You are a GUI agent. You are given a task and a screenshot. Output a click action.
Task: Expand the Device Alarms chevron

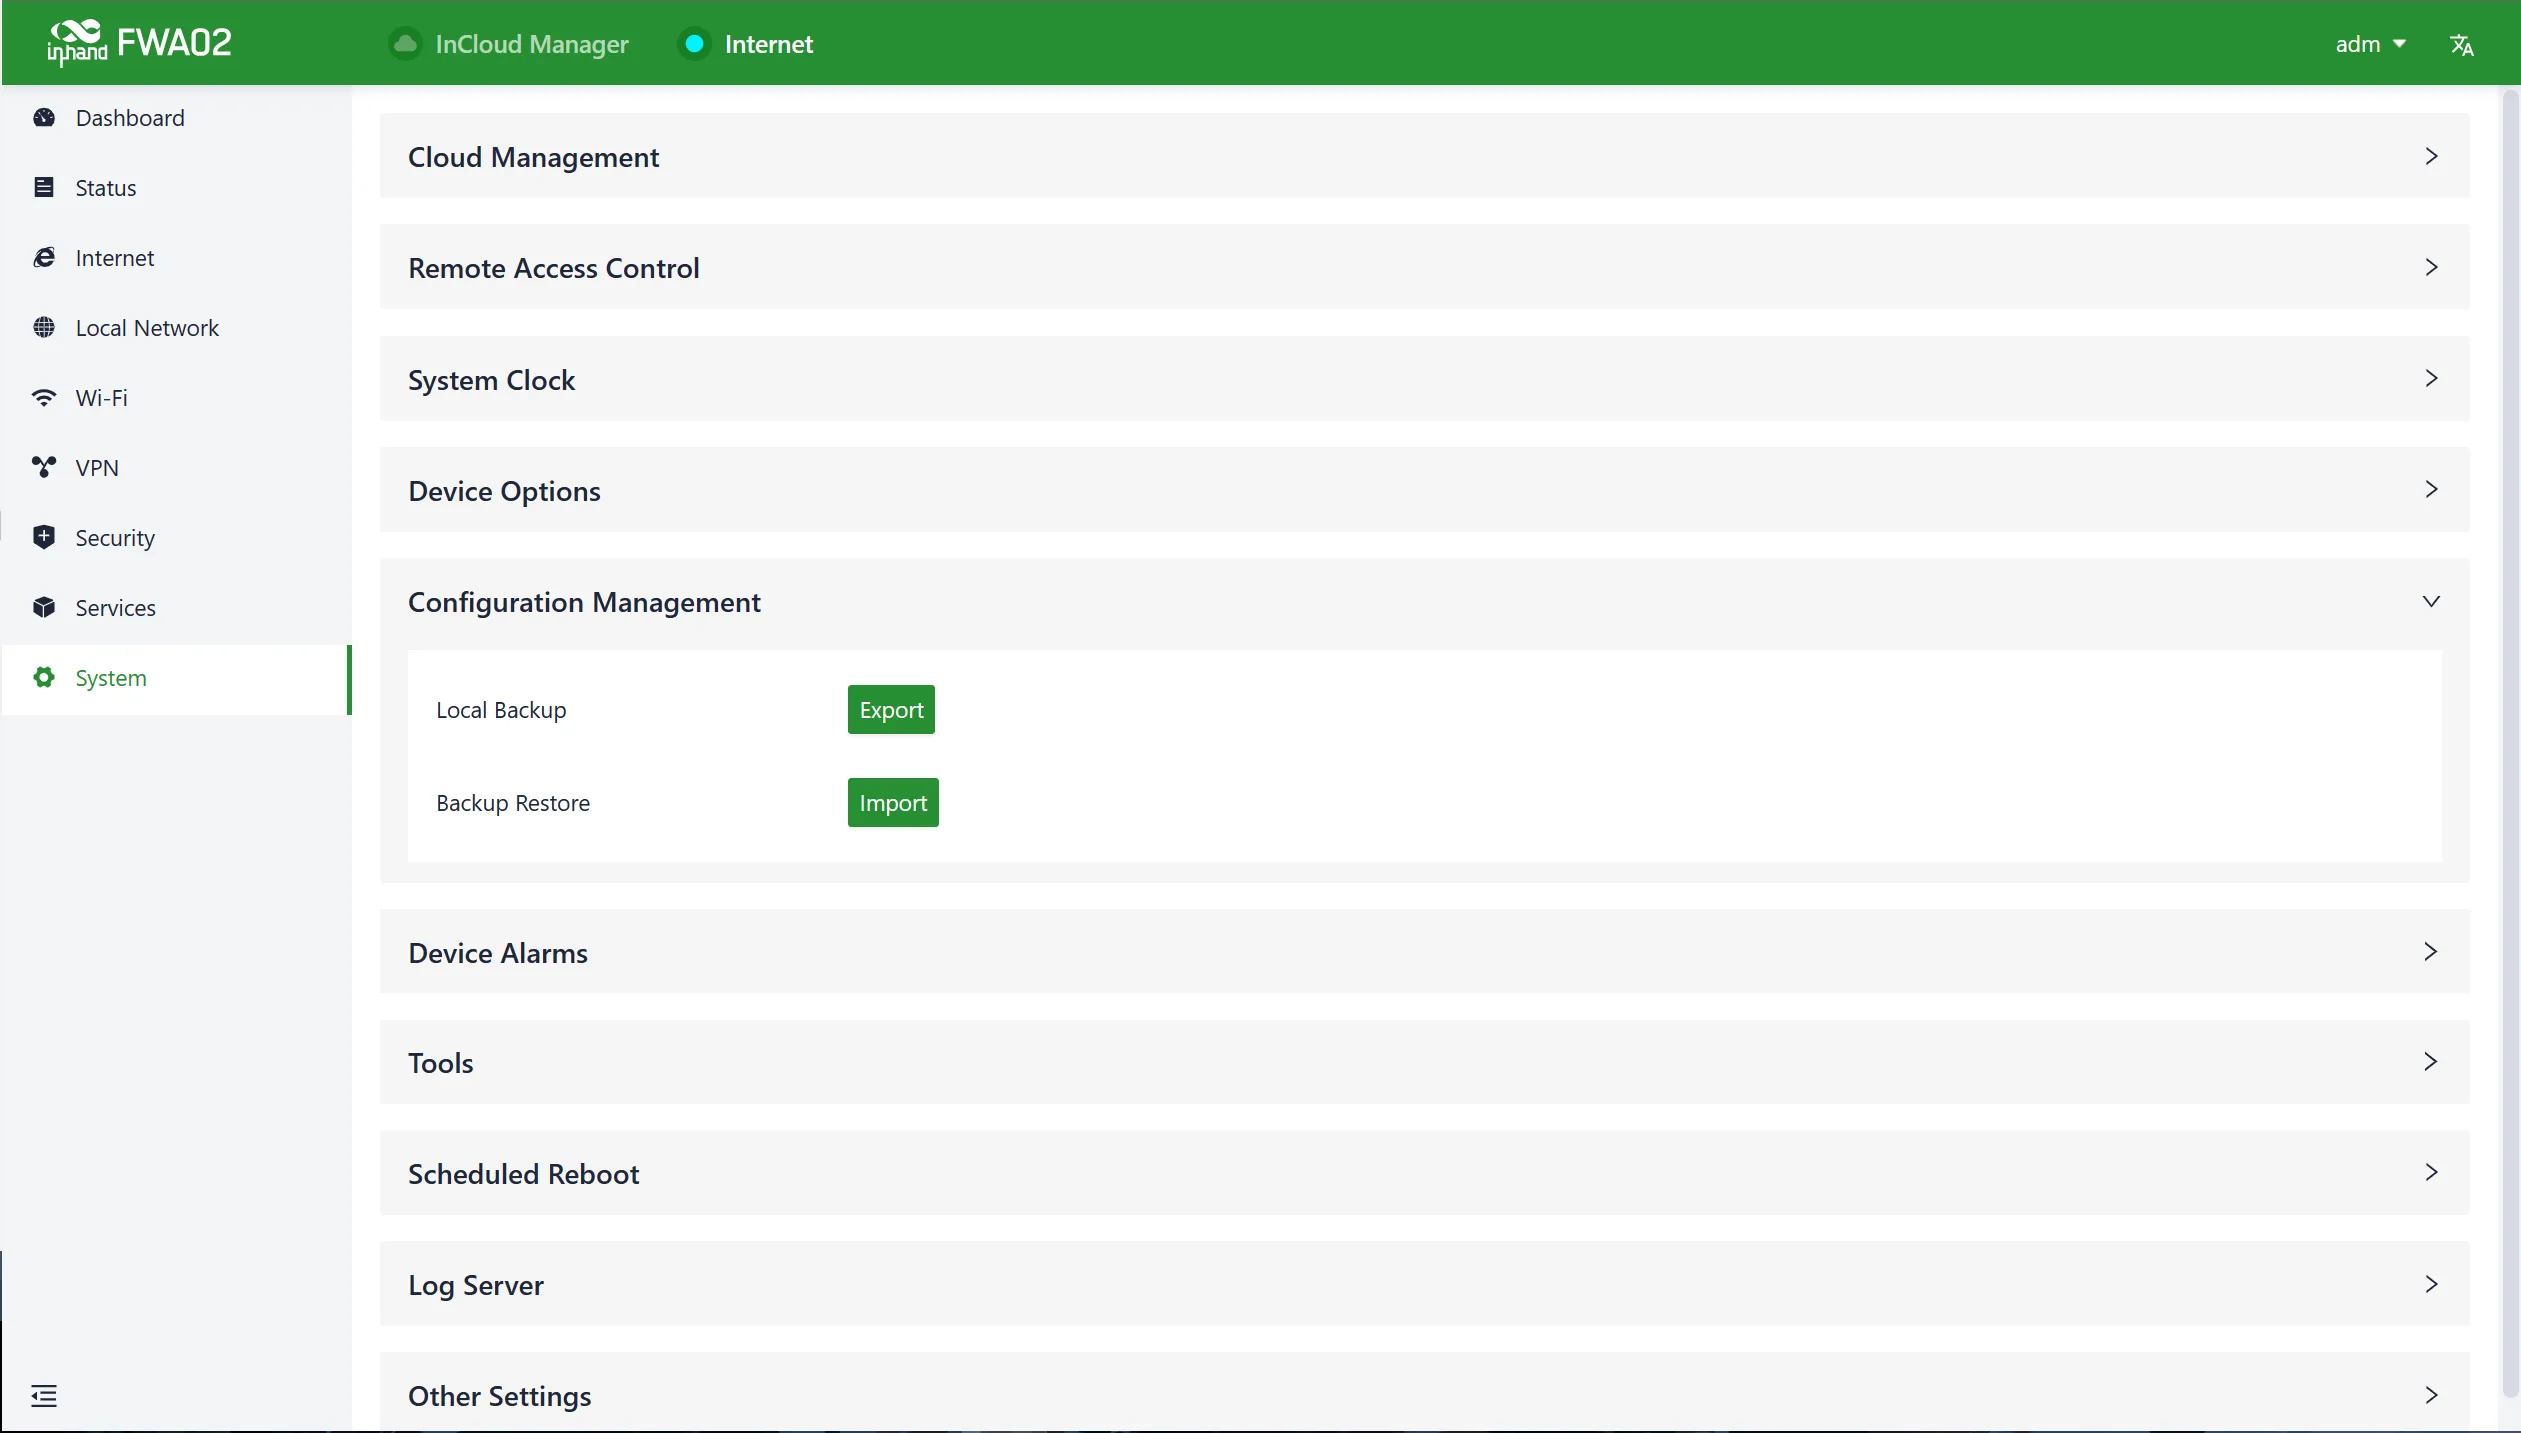[2431, 952]
